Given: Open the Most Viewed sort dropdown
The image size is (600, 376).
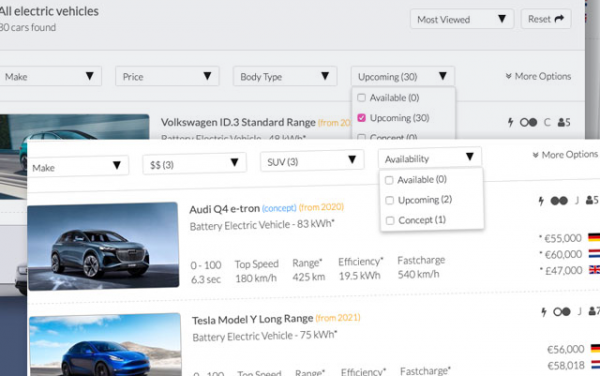Looking at the screenshot, I should pyautogui.click(x=461, y=19).
